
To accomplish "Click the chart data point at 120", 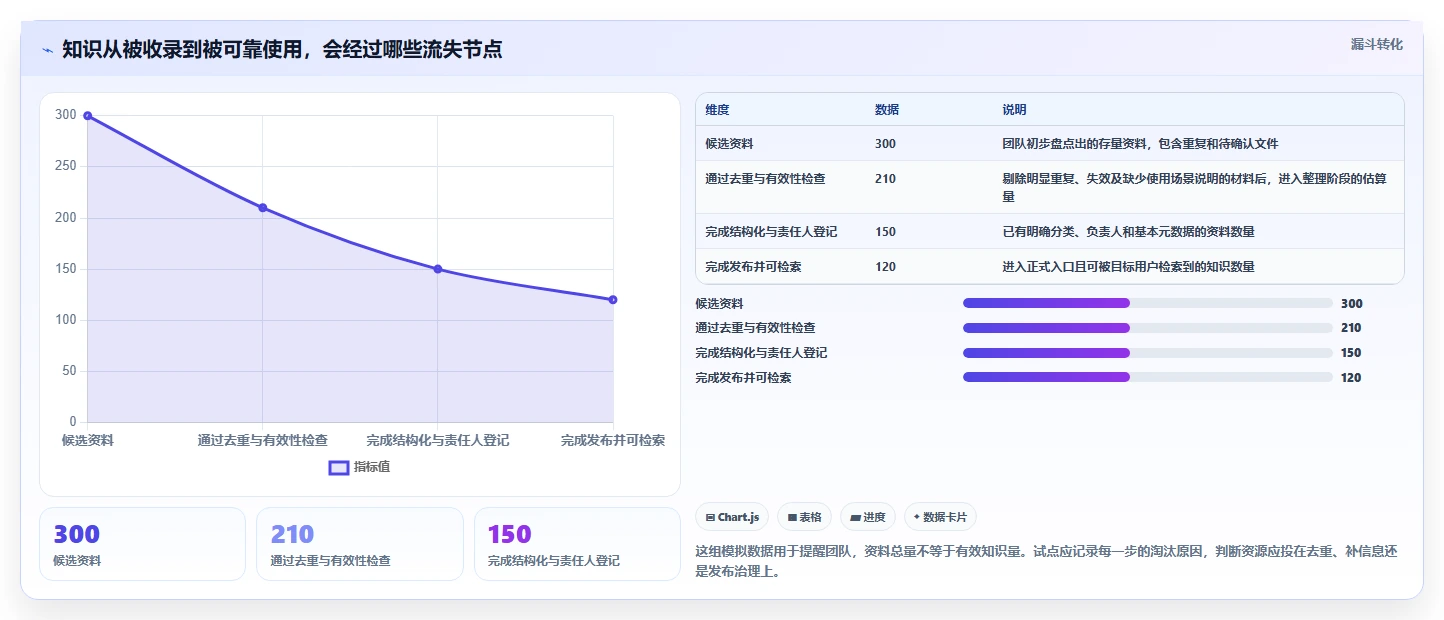I will point(613,300).
